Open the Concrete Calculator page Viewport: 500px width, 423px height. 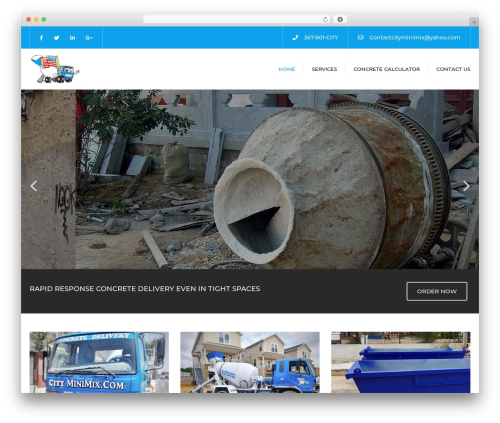(x=387, y=69)
